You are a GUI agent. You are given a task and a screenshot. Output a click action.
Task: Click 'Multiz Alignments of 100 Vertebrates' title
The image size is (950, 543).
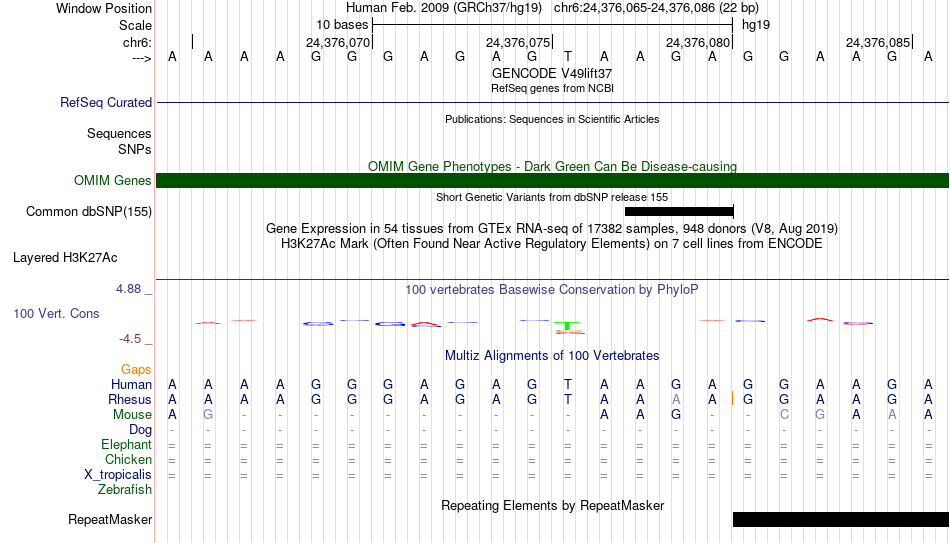pyautogui.click(x=552, y=356)
